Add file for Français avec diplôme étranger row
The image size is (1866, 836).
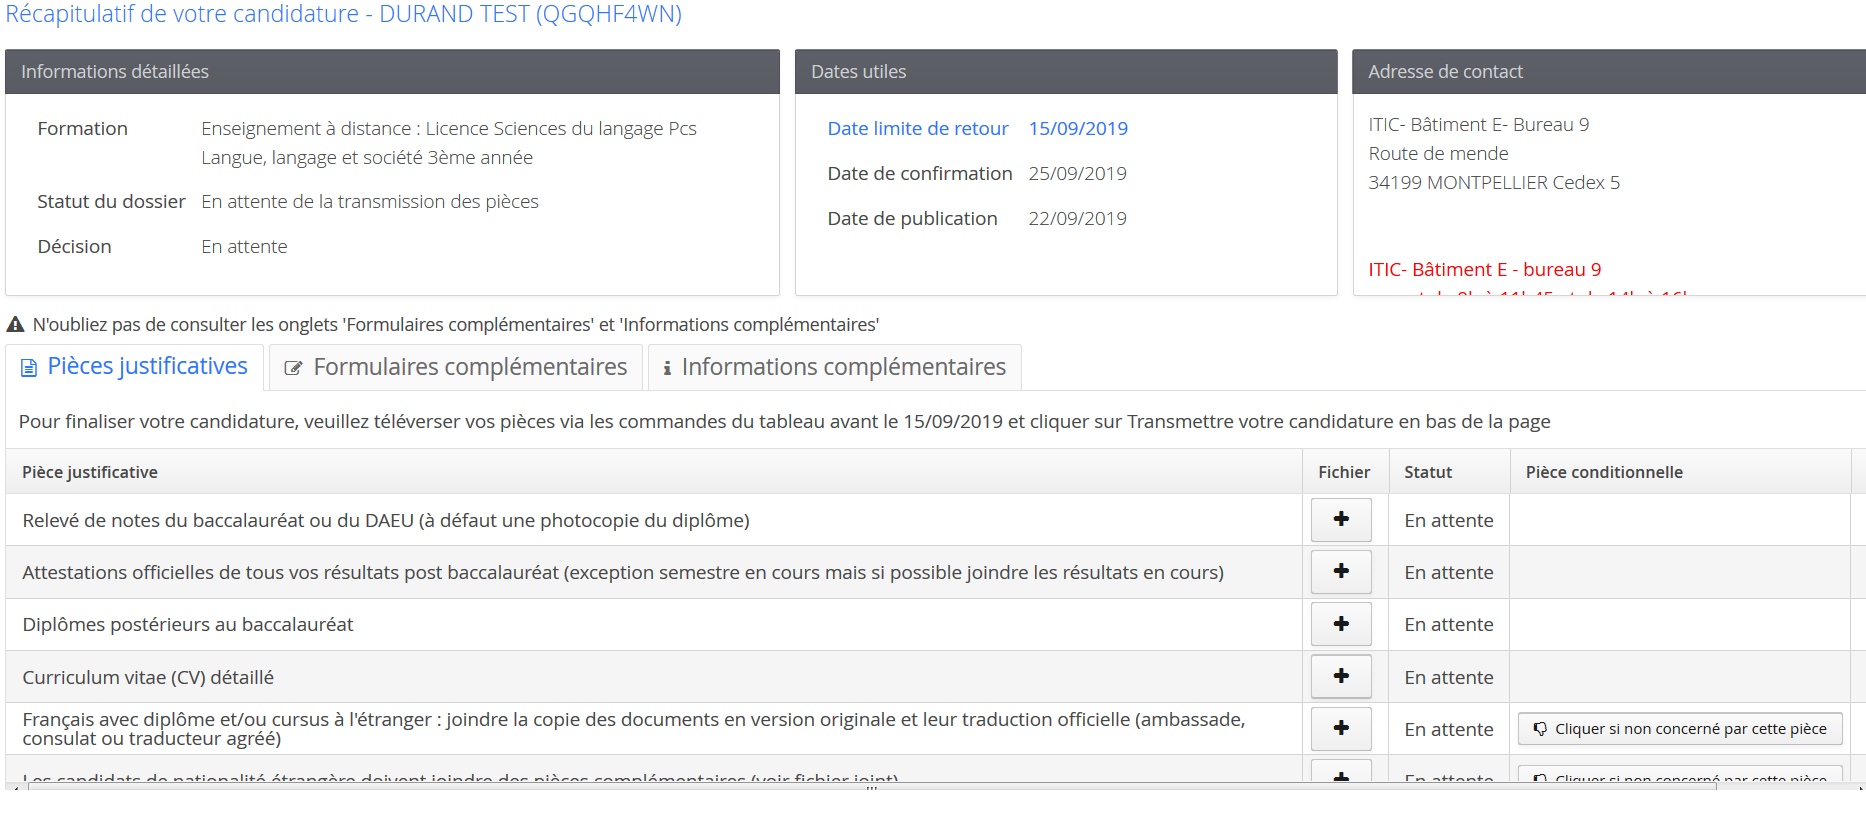pyautogui.click(x=1341, y=729)
